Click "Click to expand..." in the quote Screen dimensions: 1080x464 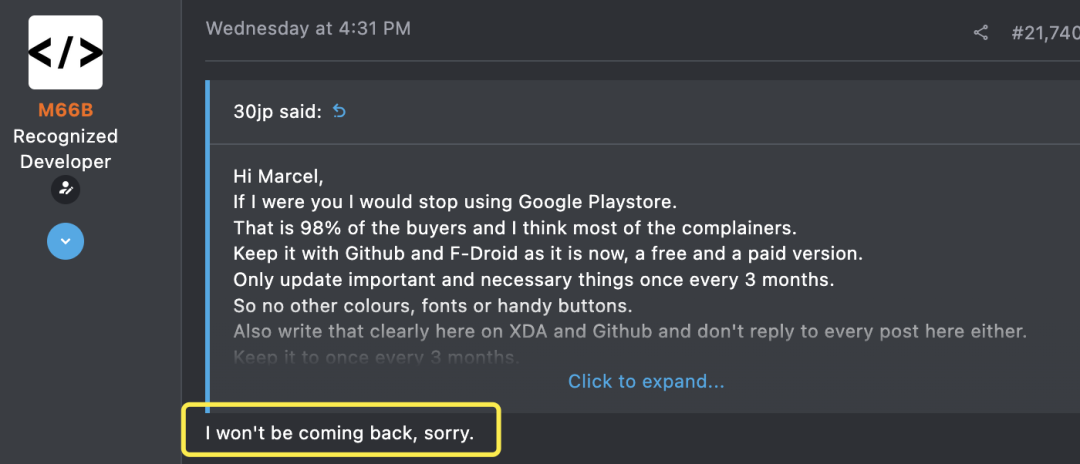click(x=646, y=381)
